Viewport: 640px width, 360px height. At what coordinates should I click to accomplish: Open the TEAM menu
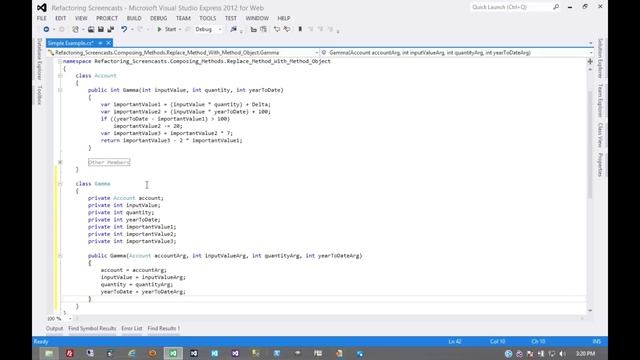[183, 18]
